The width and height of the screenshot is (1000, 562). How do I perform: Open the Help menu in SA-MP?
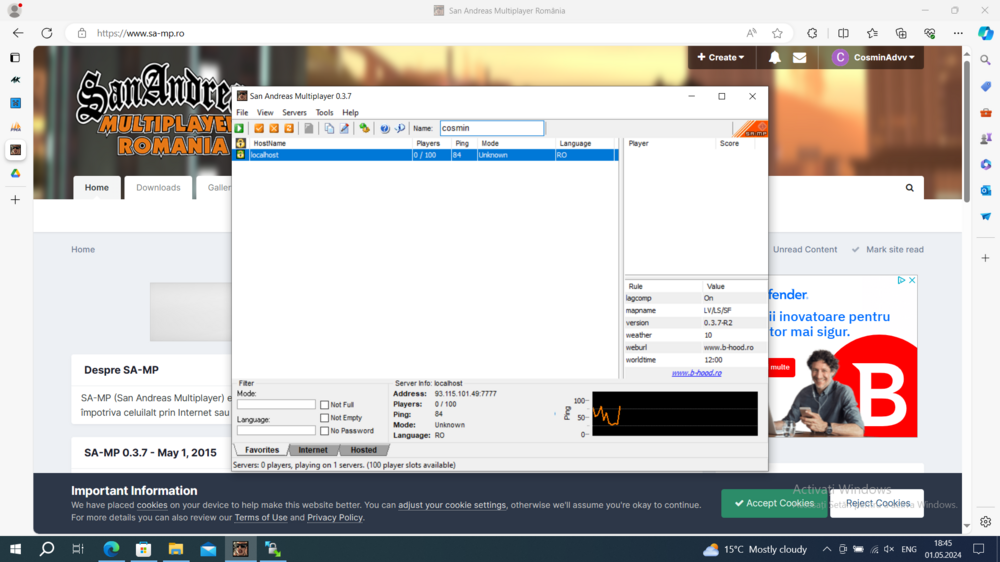click(350, 112)
